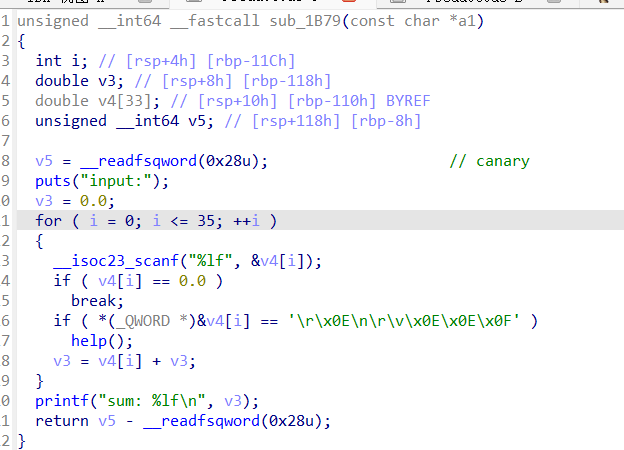Click the help() function call

pos(95,341)
